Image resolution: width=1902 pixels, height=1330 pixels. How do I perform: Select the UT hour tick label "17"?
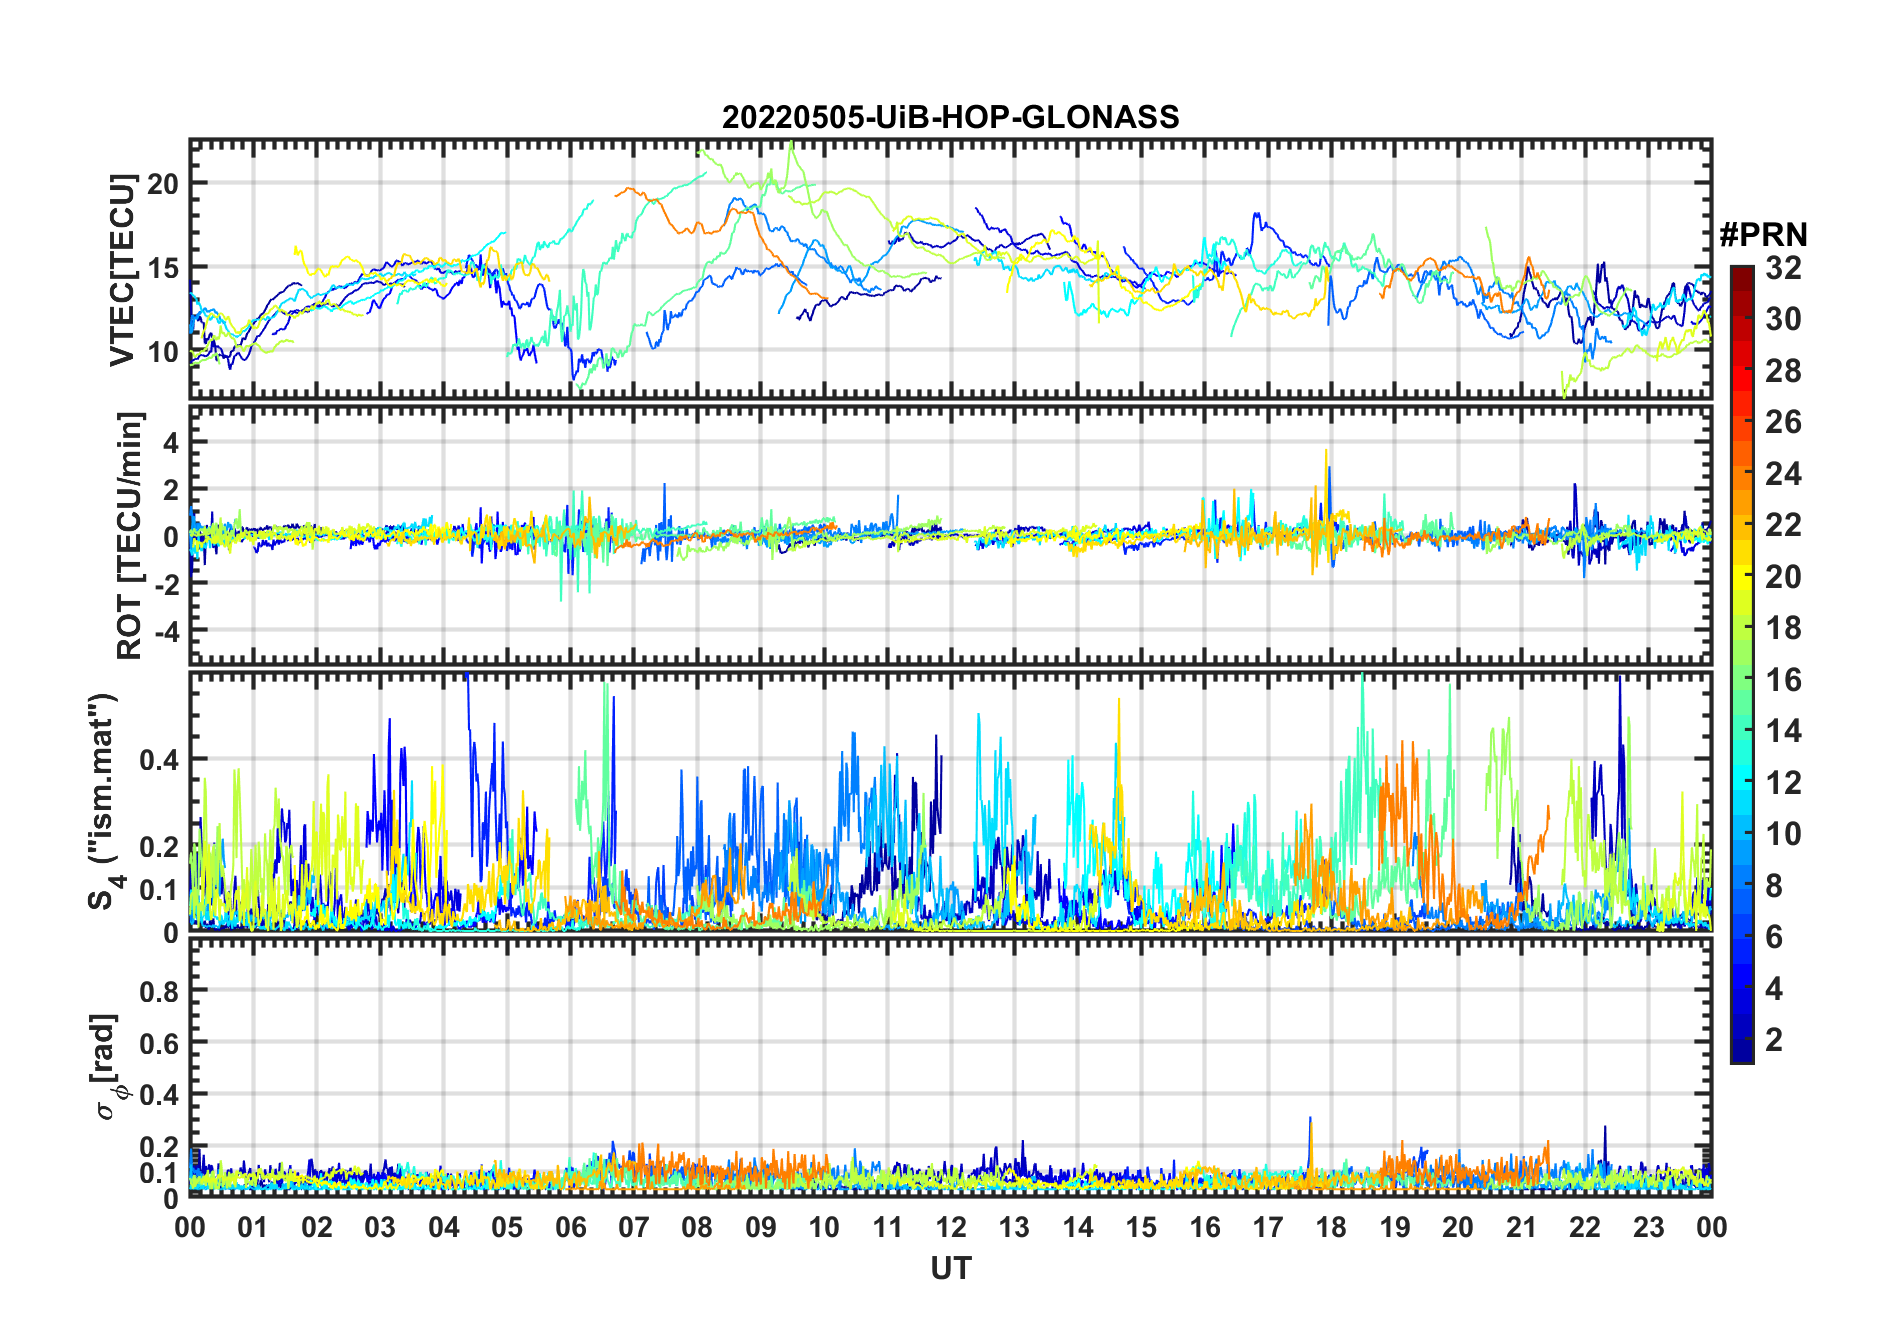tap(1268, 1228)
